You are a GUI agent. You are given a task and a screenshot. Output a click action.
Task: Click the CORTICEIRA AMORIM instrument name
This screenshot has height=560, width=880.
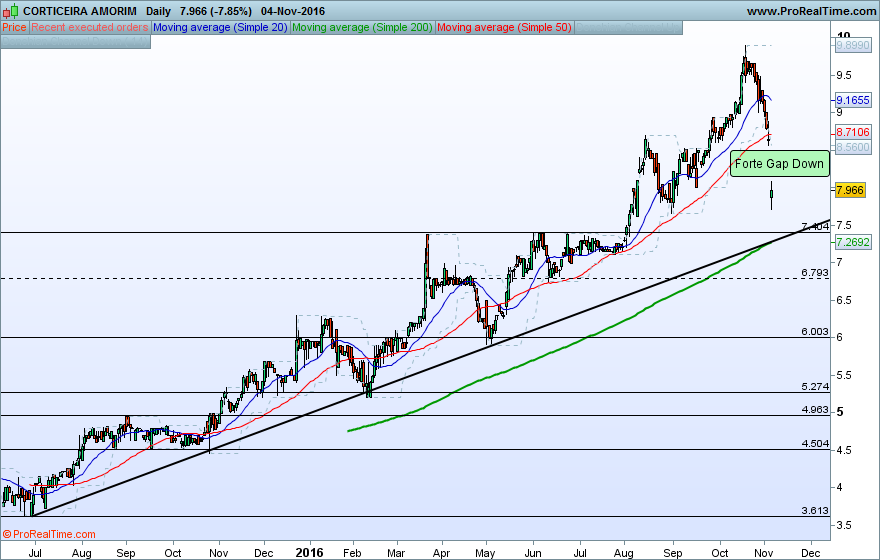pos(80,11)
